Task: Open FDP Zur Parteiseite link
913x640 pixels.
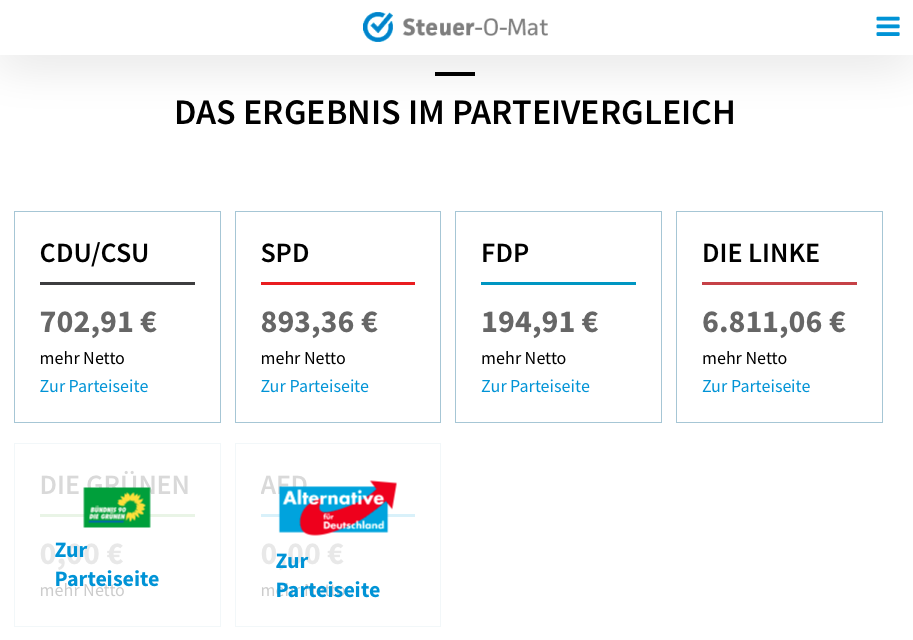Action: [535, 386]
